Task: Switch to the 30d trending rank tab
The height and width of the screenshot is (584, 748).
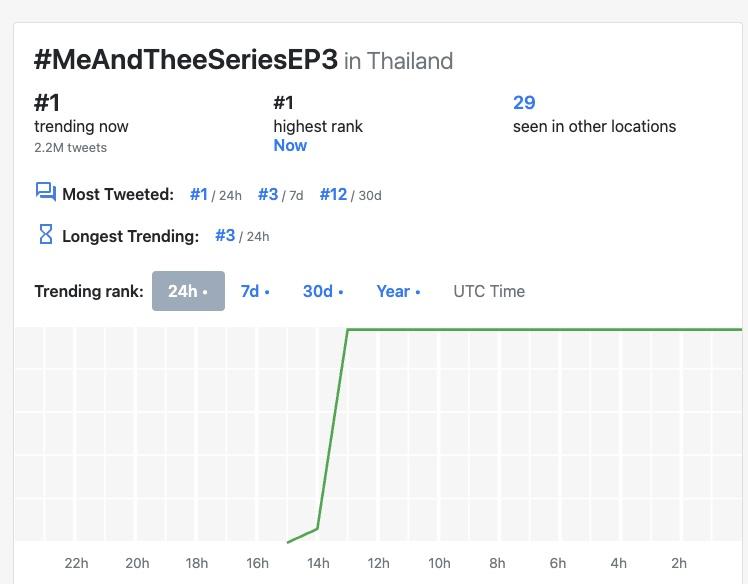Action: (323, 291)
